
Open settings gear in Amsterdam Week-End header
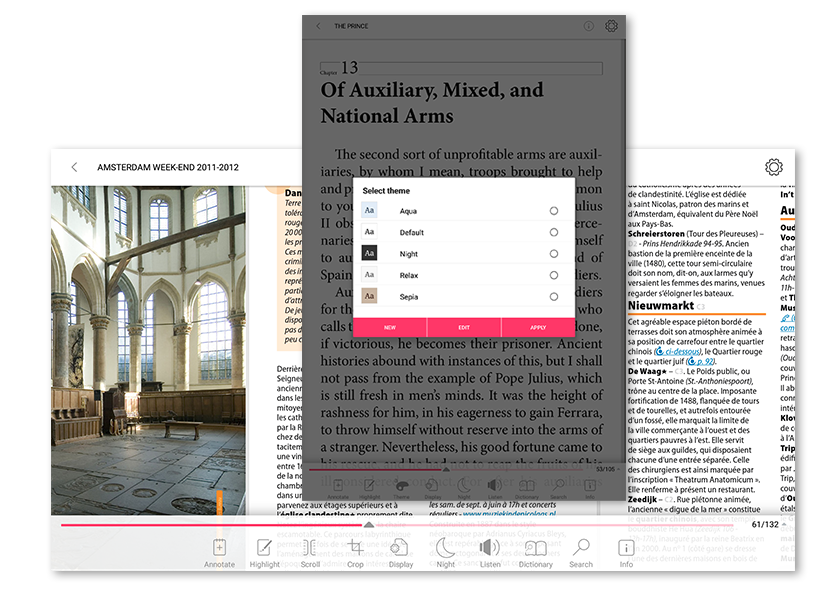point(774,167)
